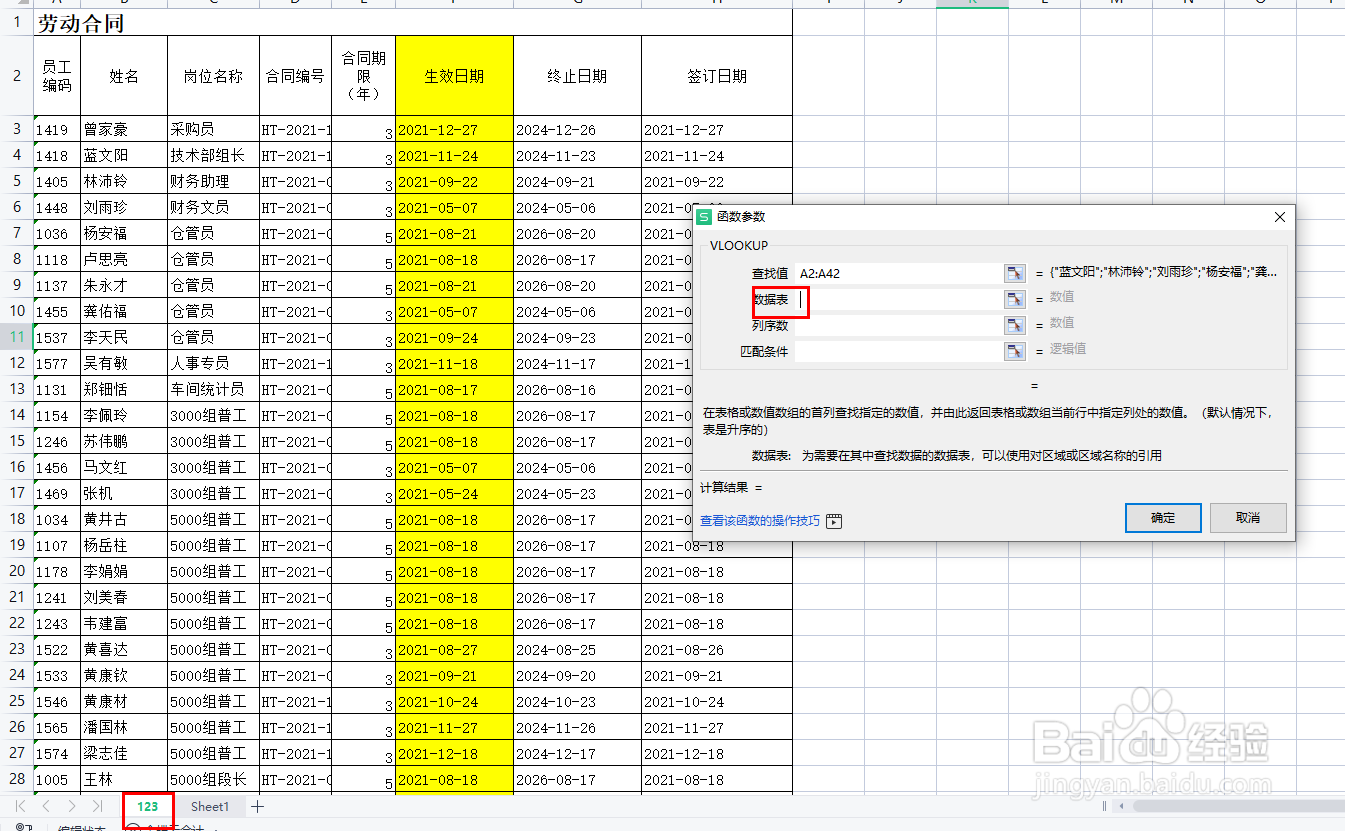Open the 查看该函数的操作技巧 link
Screen dimensions: 1345x831
(760, 521)
